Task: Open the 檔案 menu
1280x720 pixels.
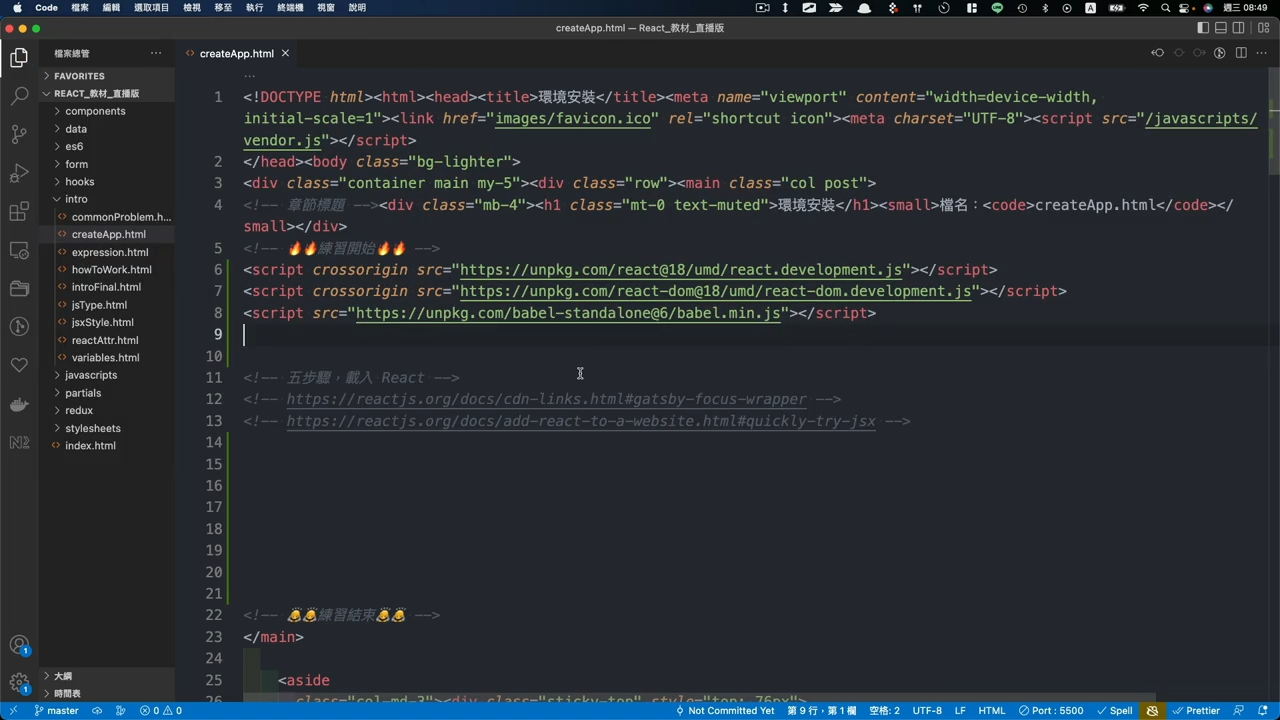Action: point(80,8)
